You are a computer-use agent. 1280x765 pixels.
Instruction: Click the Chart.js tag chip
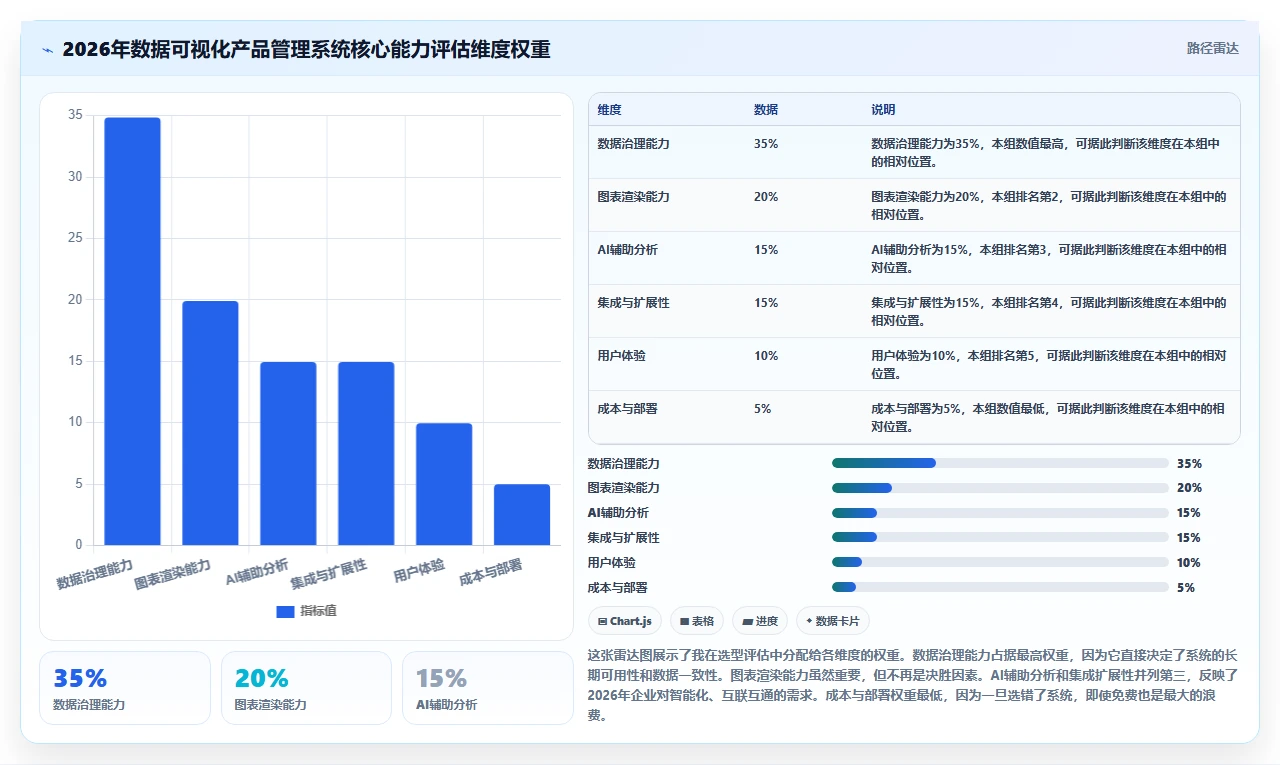click(625, 621)
